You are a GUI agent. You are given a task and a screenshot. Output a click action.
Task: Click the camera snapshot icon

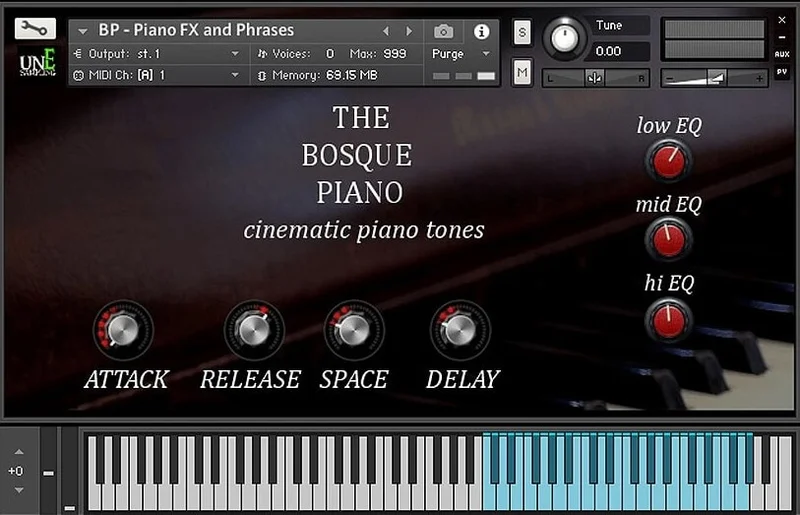tap(443, 32)
